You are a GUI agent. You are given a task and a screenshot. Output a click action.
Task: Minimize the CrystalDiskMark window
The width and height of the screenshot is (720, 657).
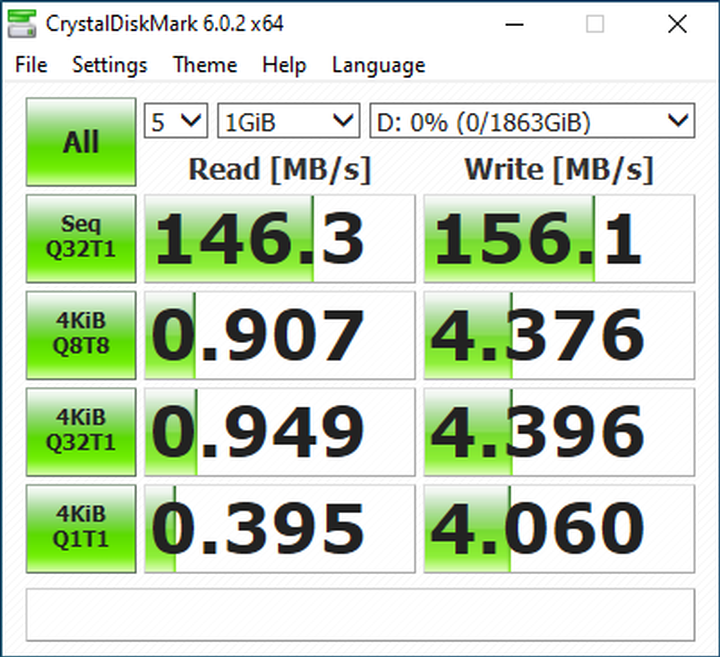(x=520, y=24)
